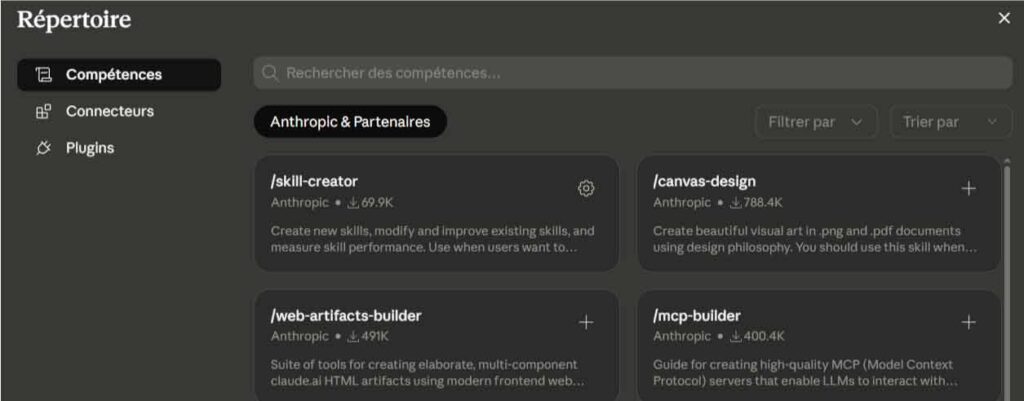The width and height of the screenshot is (1024, 401).
Task: Click the skill-creator description text
Action: tap(432, 240)
